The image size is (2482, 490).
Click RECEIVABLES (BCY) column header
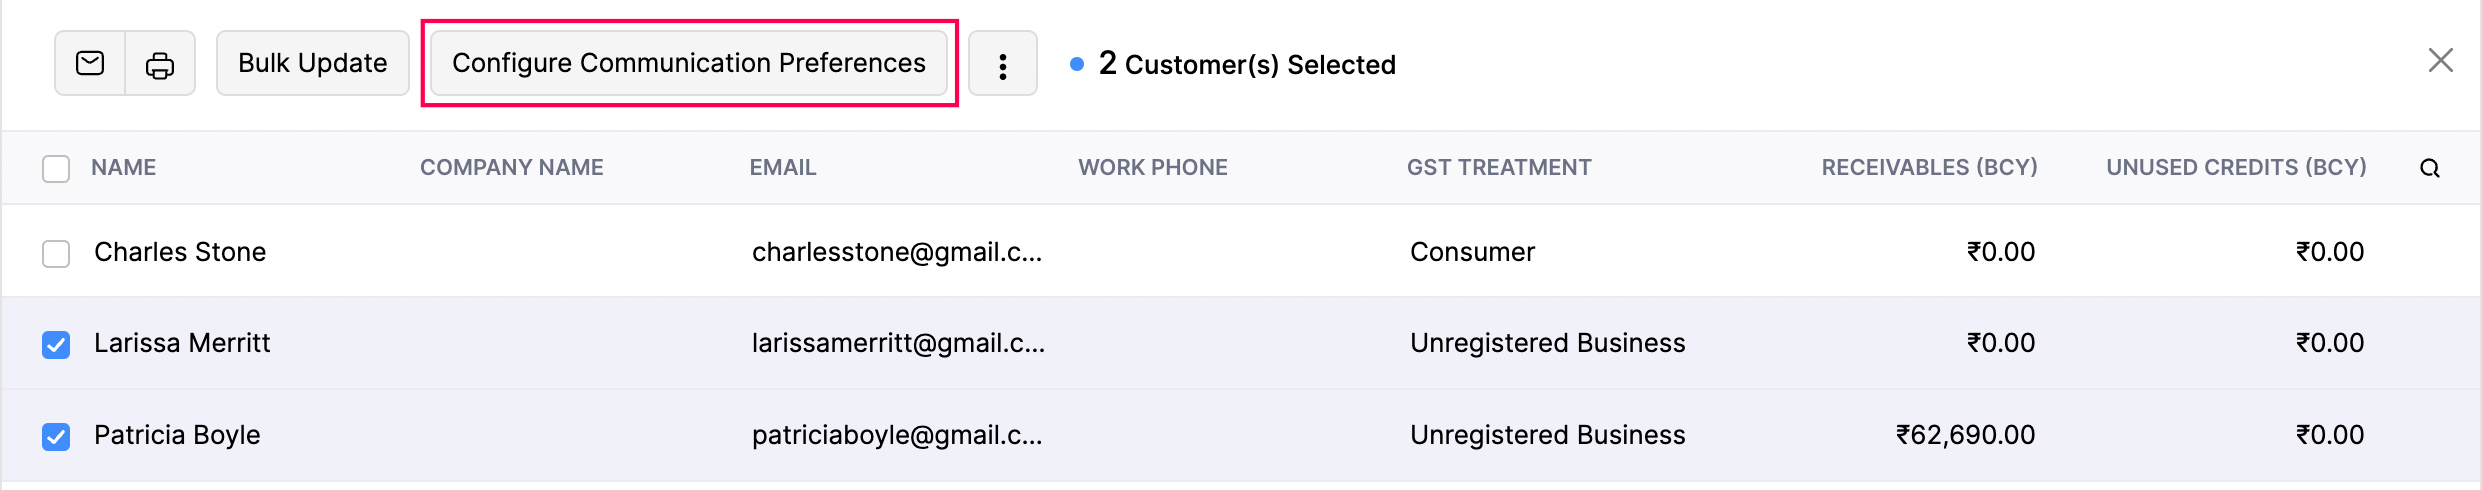[1928, 168]
